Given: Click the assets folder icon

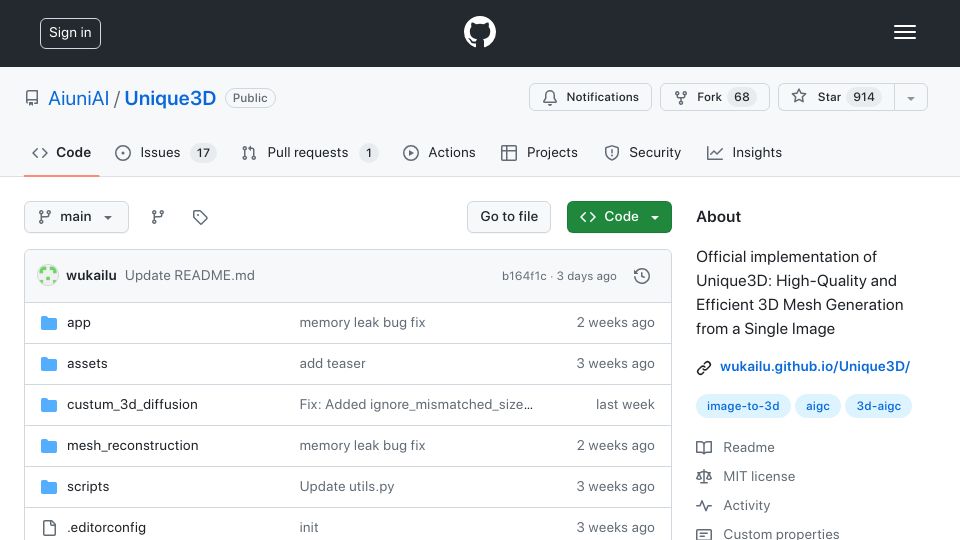Looking at the screenshot, I should pos(49,364).
